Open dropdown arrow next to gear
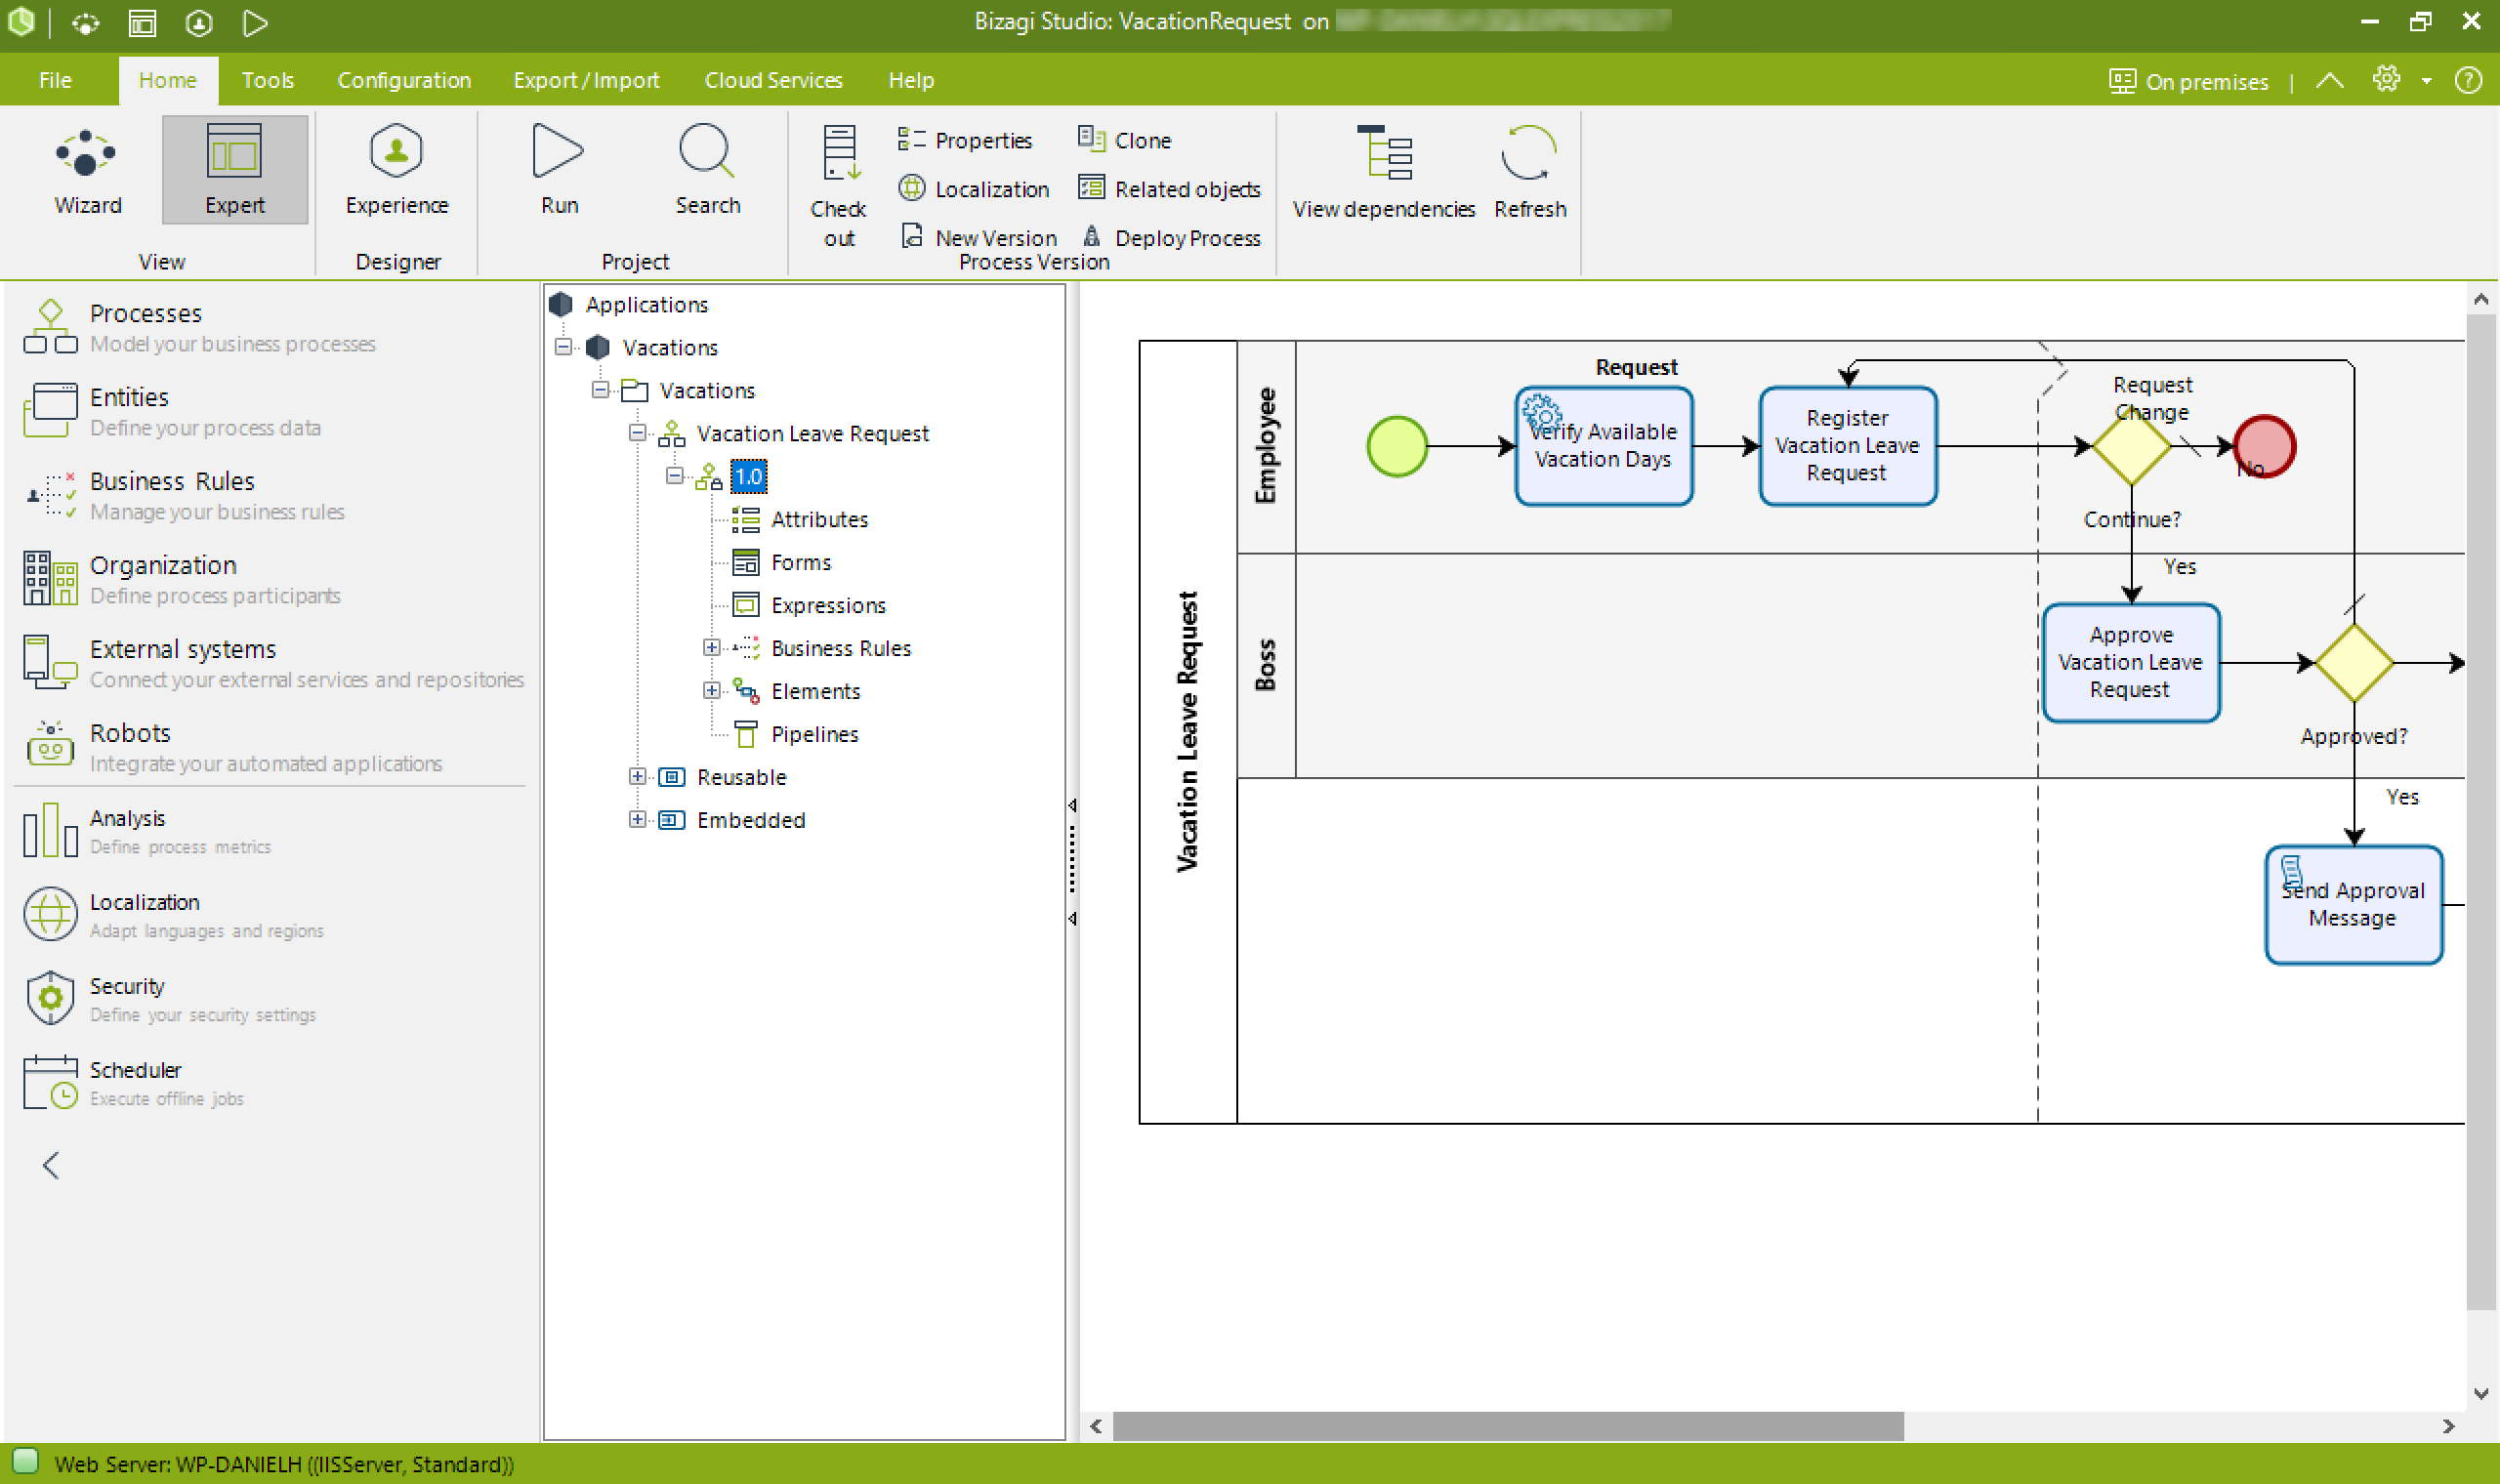This screenshot has height=1484, width=2500. [2427, 81]
